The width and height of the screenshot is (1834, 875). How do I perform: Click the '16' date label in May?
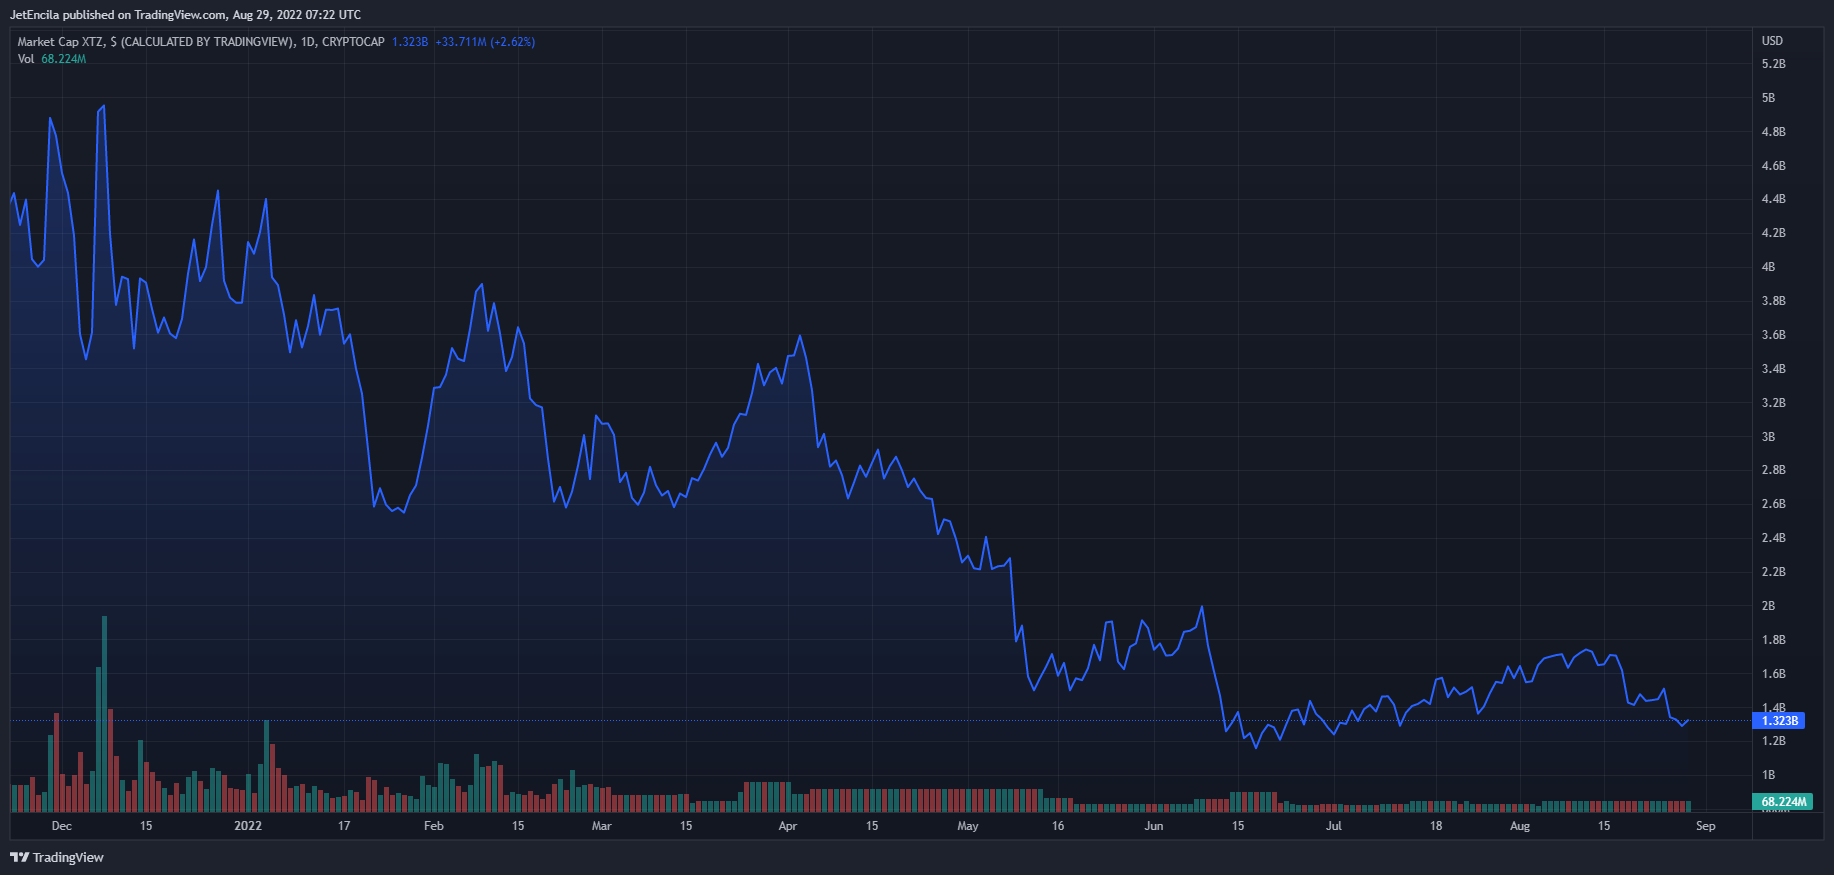1058,826
